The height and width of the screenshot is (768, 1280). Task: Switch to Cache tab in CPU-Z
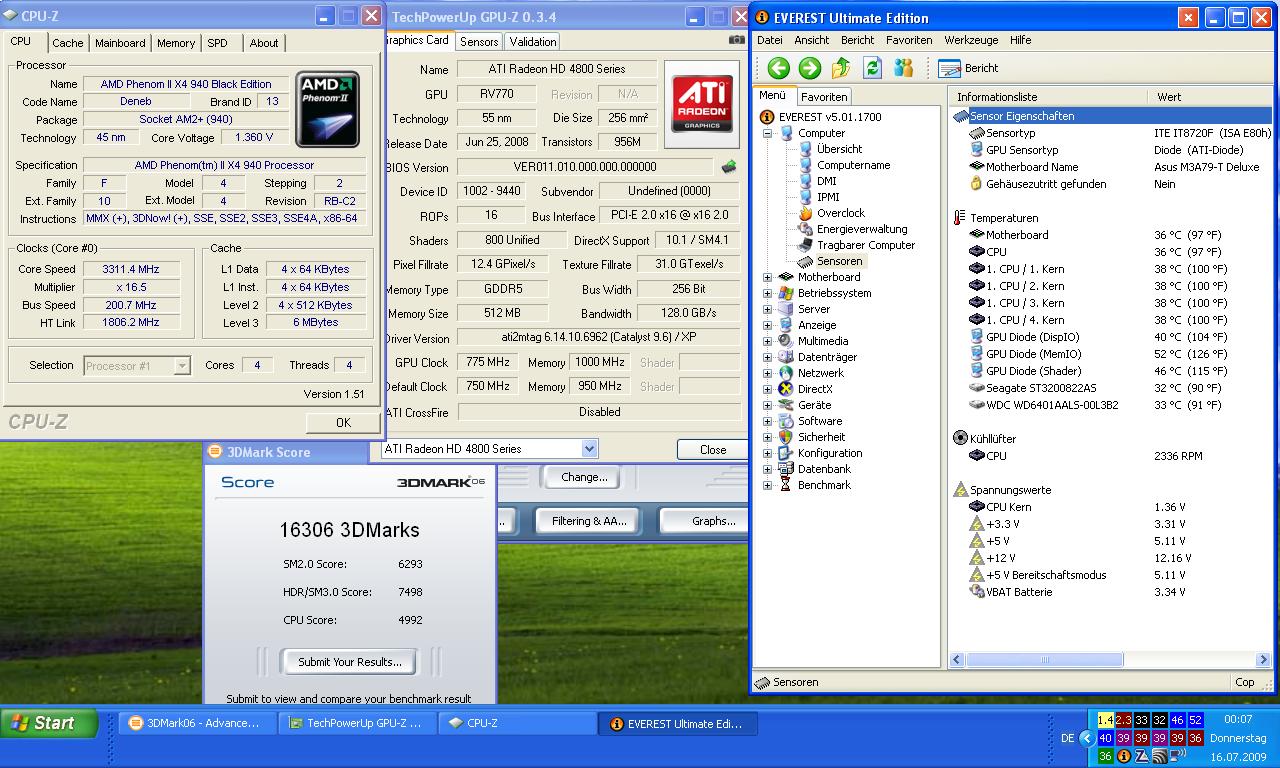pos(68,43)
